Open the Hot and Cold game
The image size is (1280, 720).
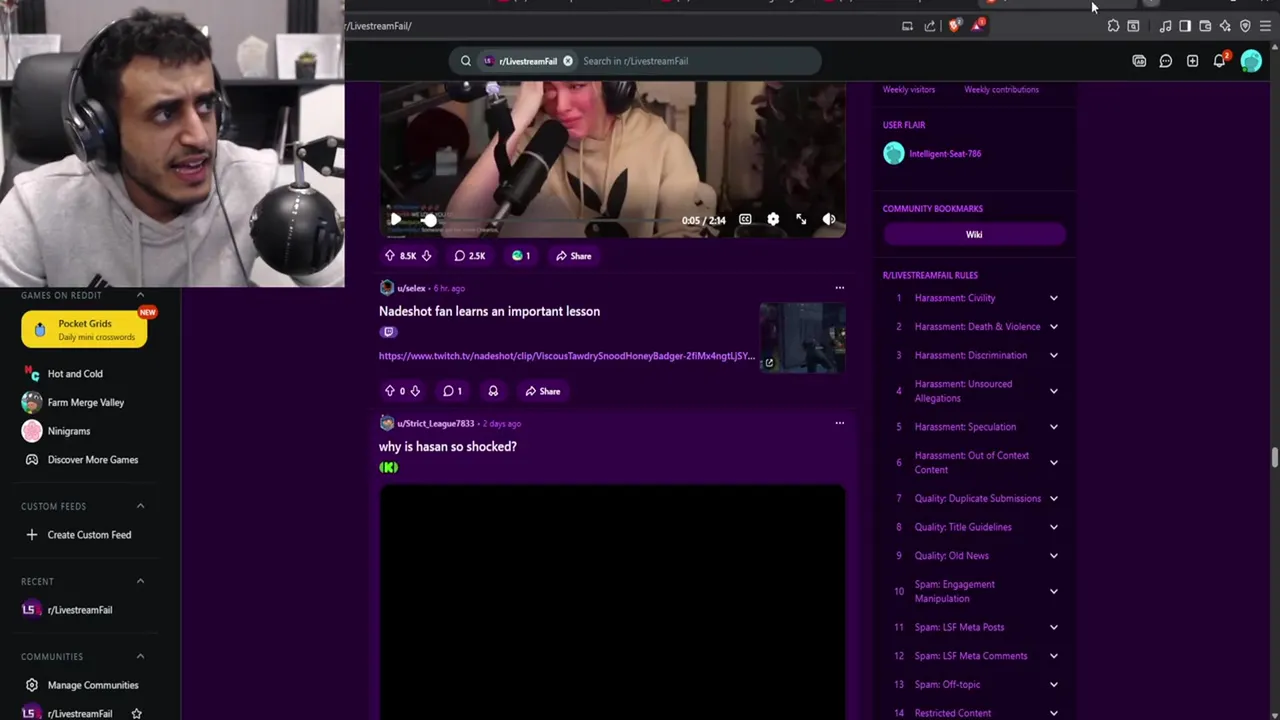(75, 374)
